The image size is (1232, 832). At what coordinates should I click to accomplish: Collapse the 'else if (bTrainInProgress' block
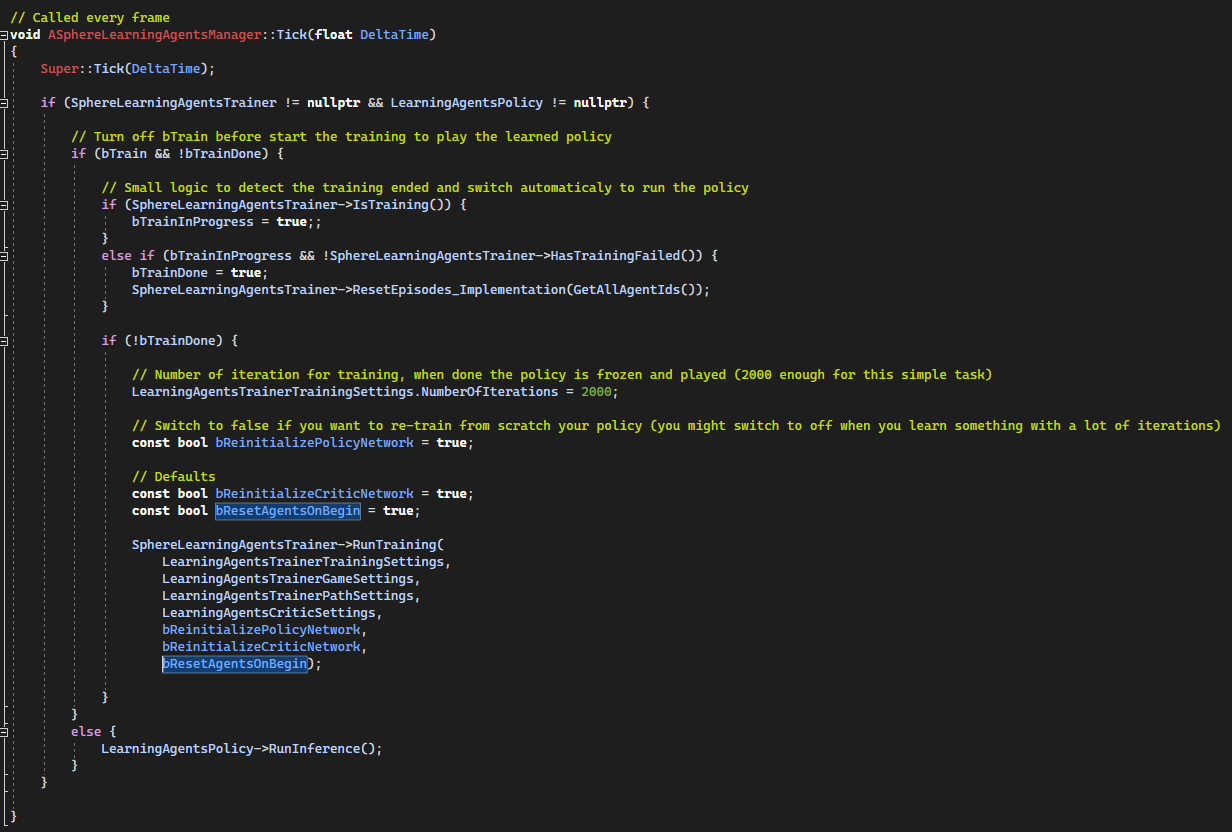(x=5, y=256)
